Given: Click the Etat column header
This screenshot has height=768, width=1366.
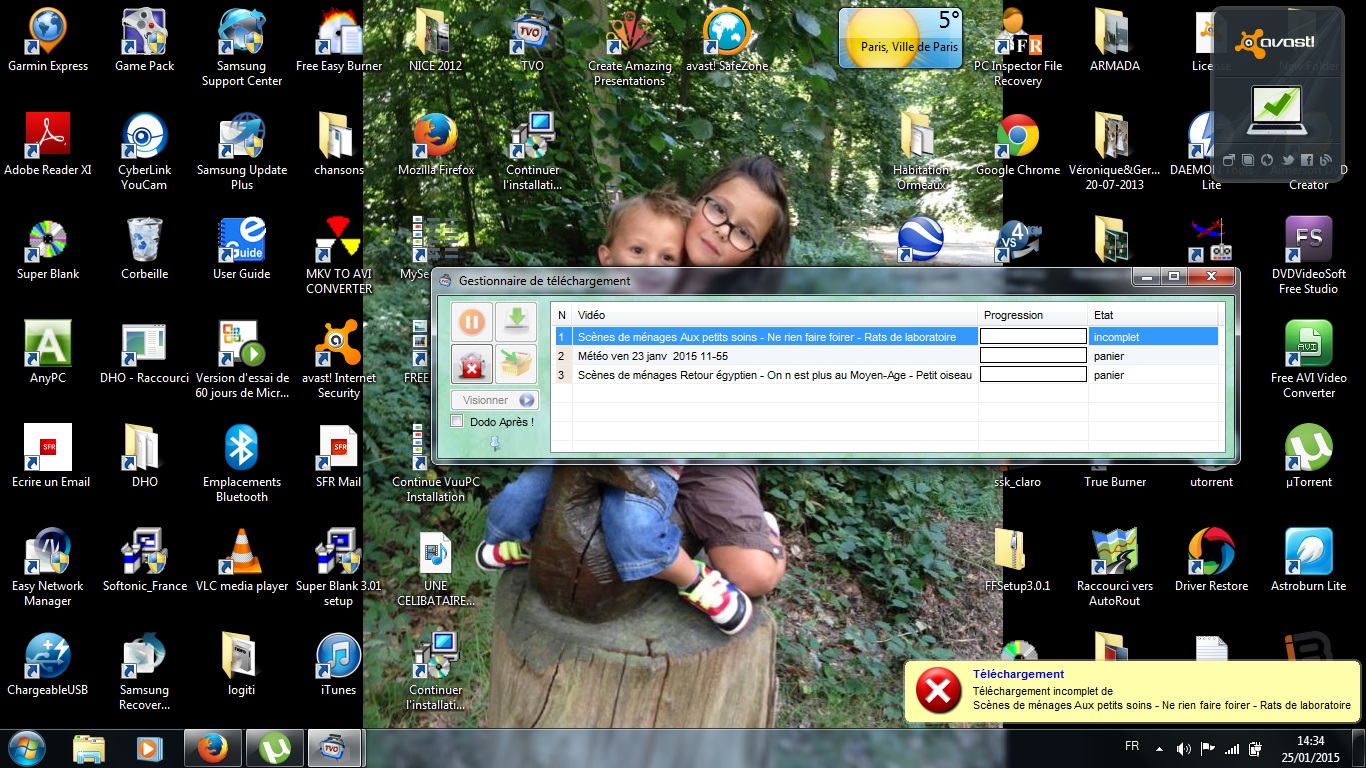Looking at the screenshot, I should (1152, 315).
